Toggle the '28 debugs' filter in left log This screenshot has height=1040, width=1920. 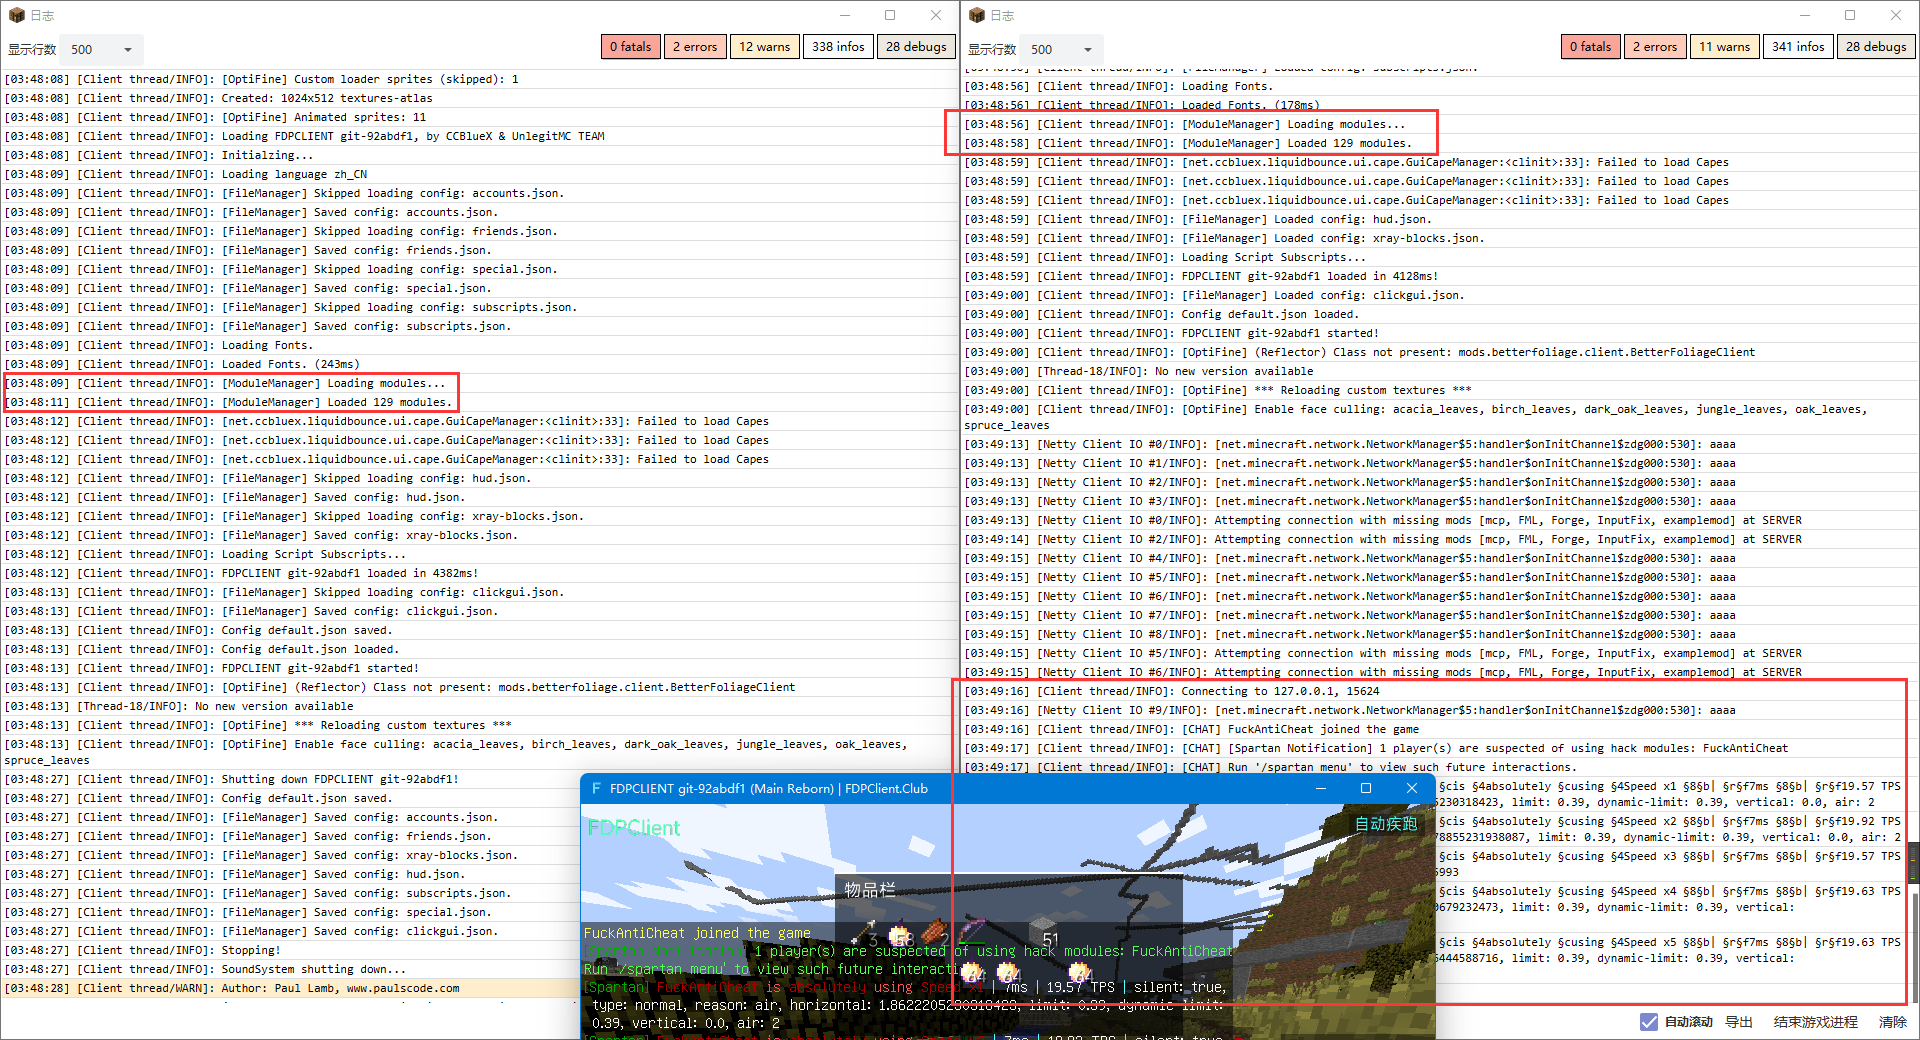[916, 46]
